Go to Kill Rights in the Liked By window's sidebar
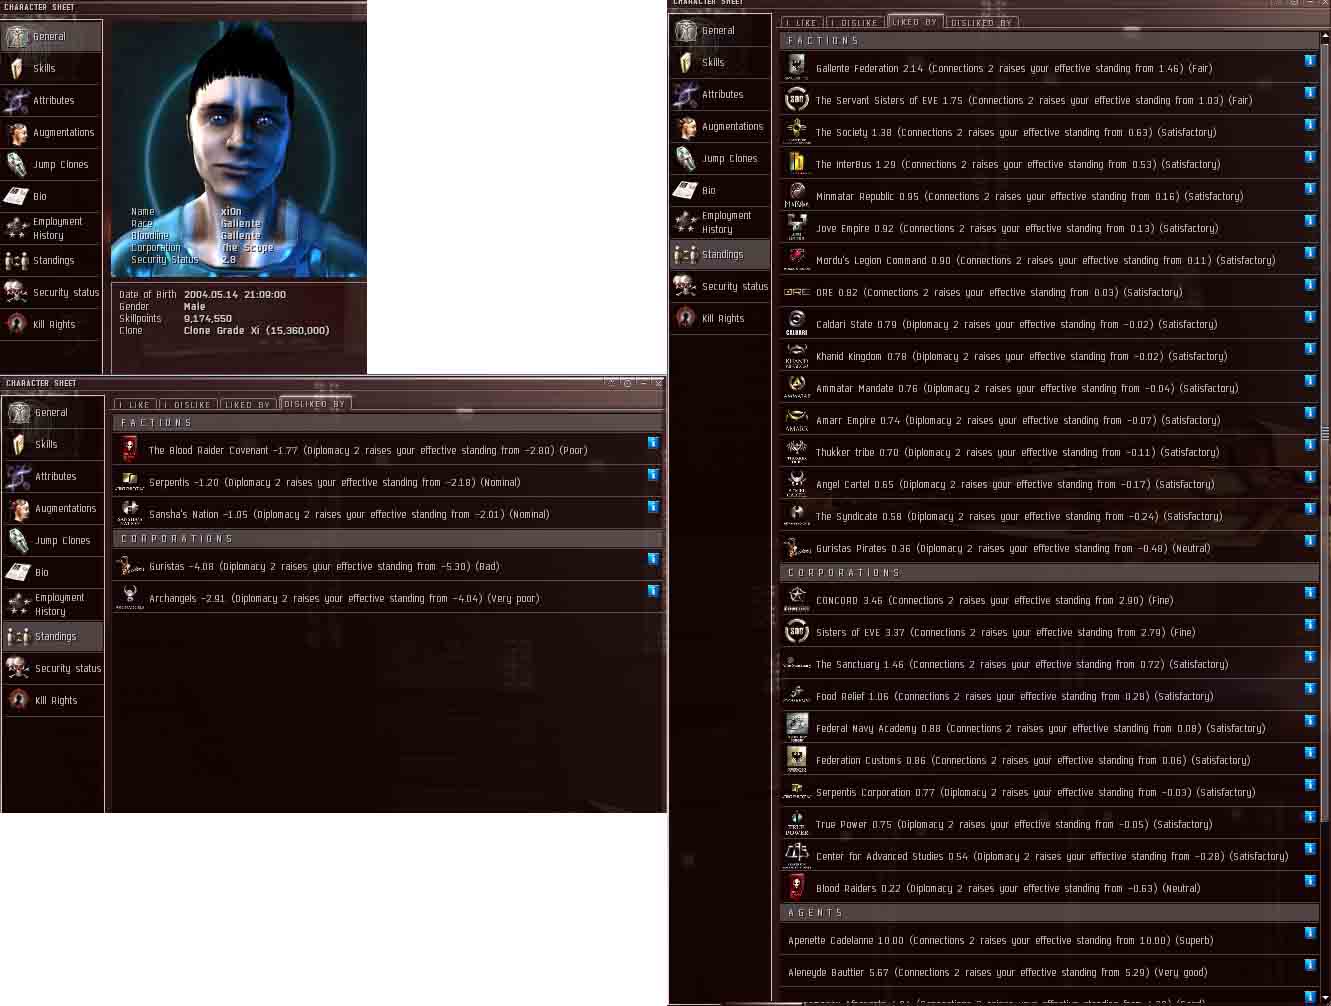 720,318
